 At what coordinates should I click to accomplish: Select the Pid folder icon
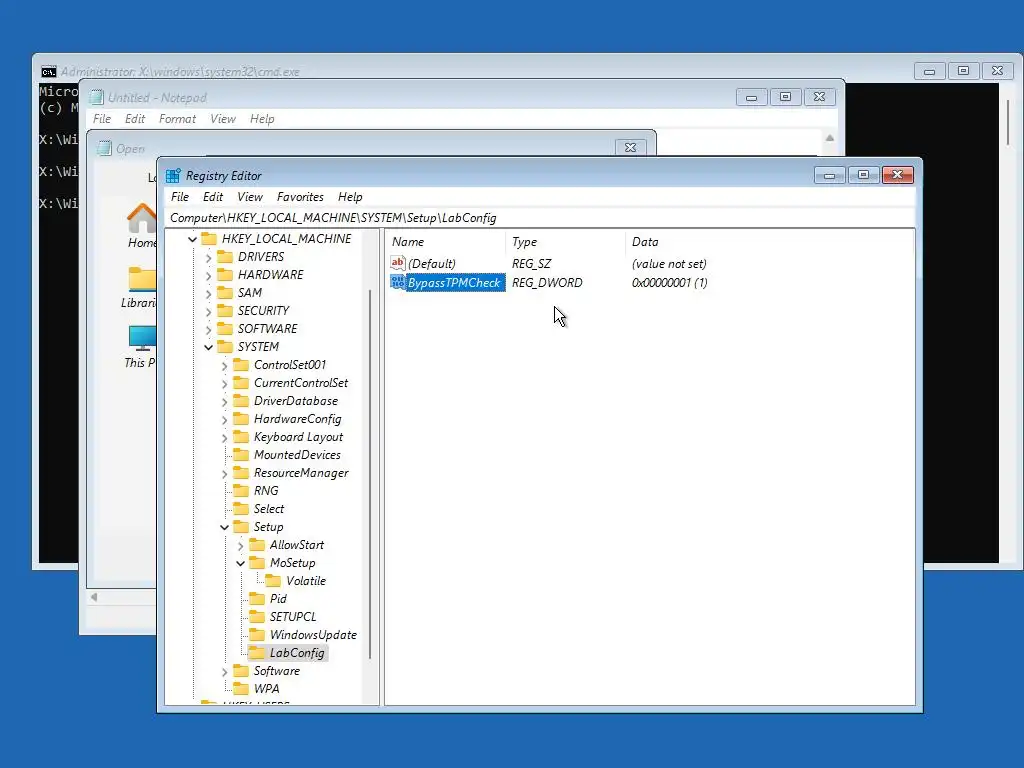[x=257, y=599]
